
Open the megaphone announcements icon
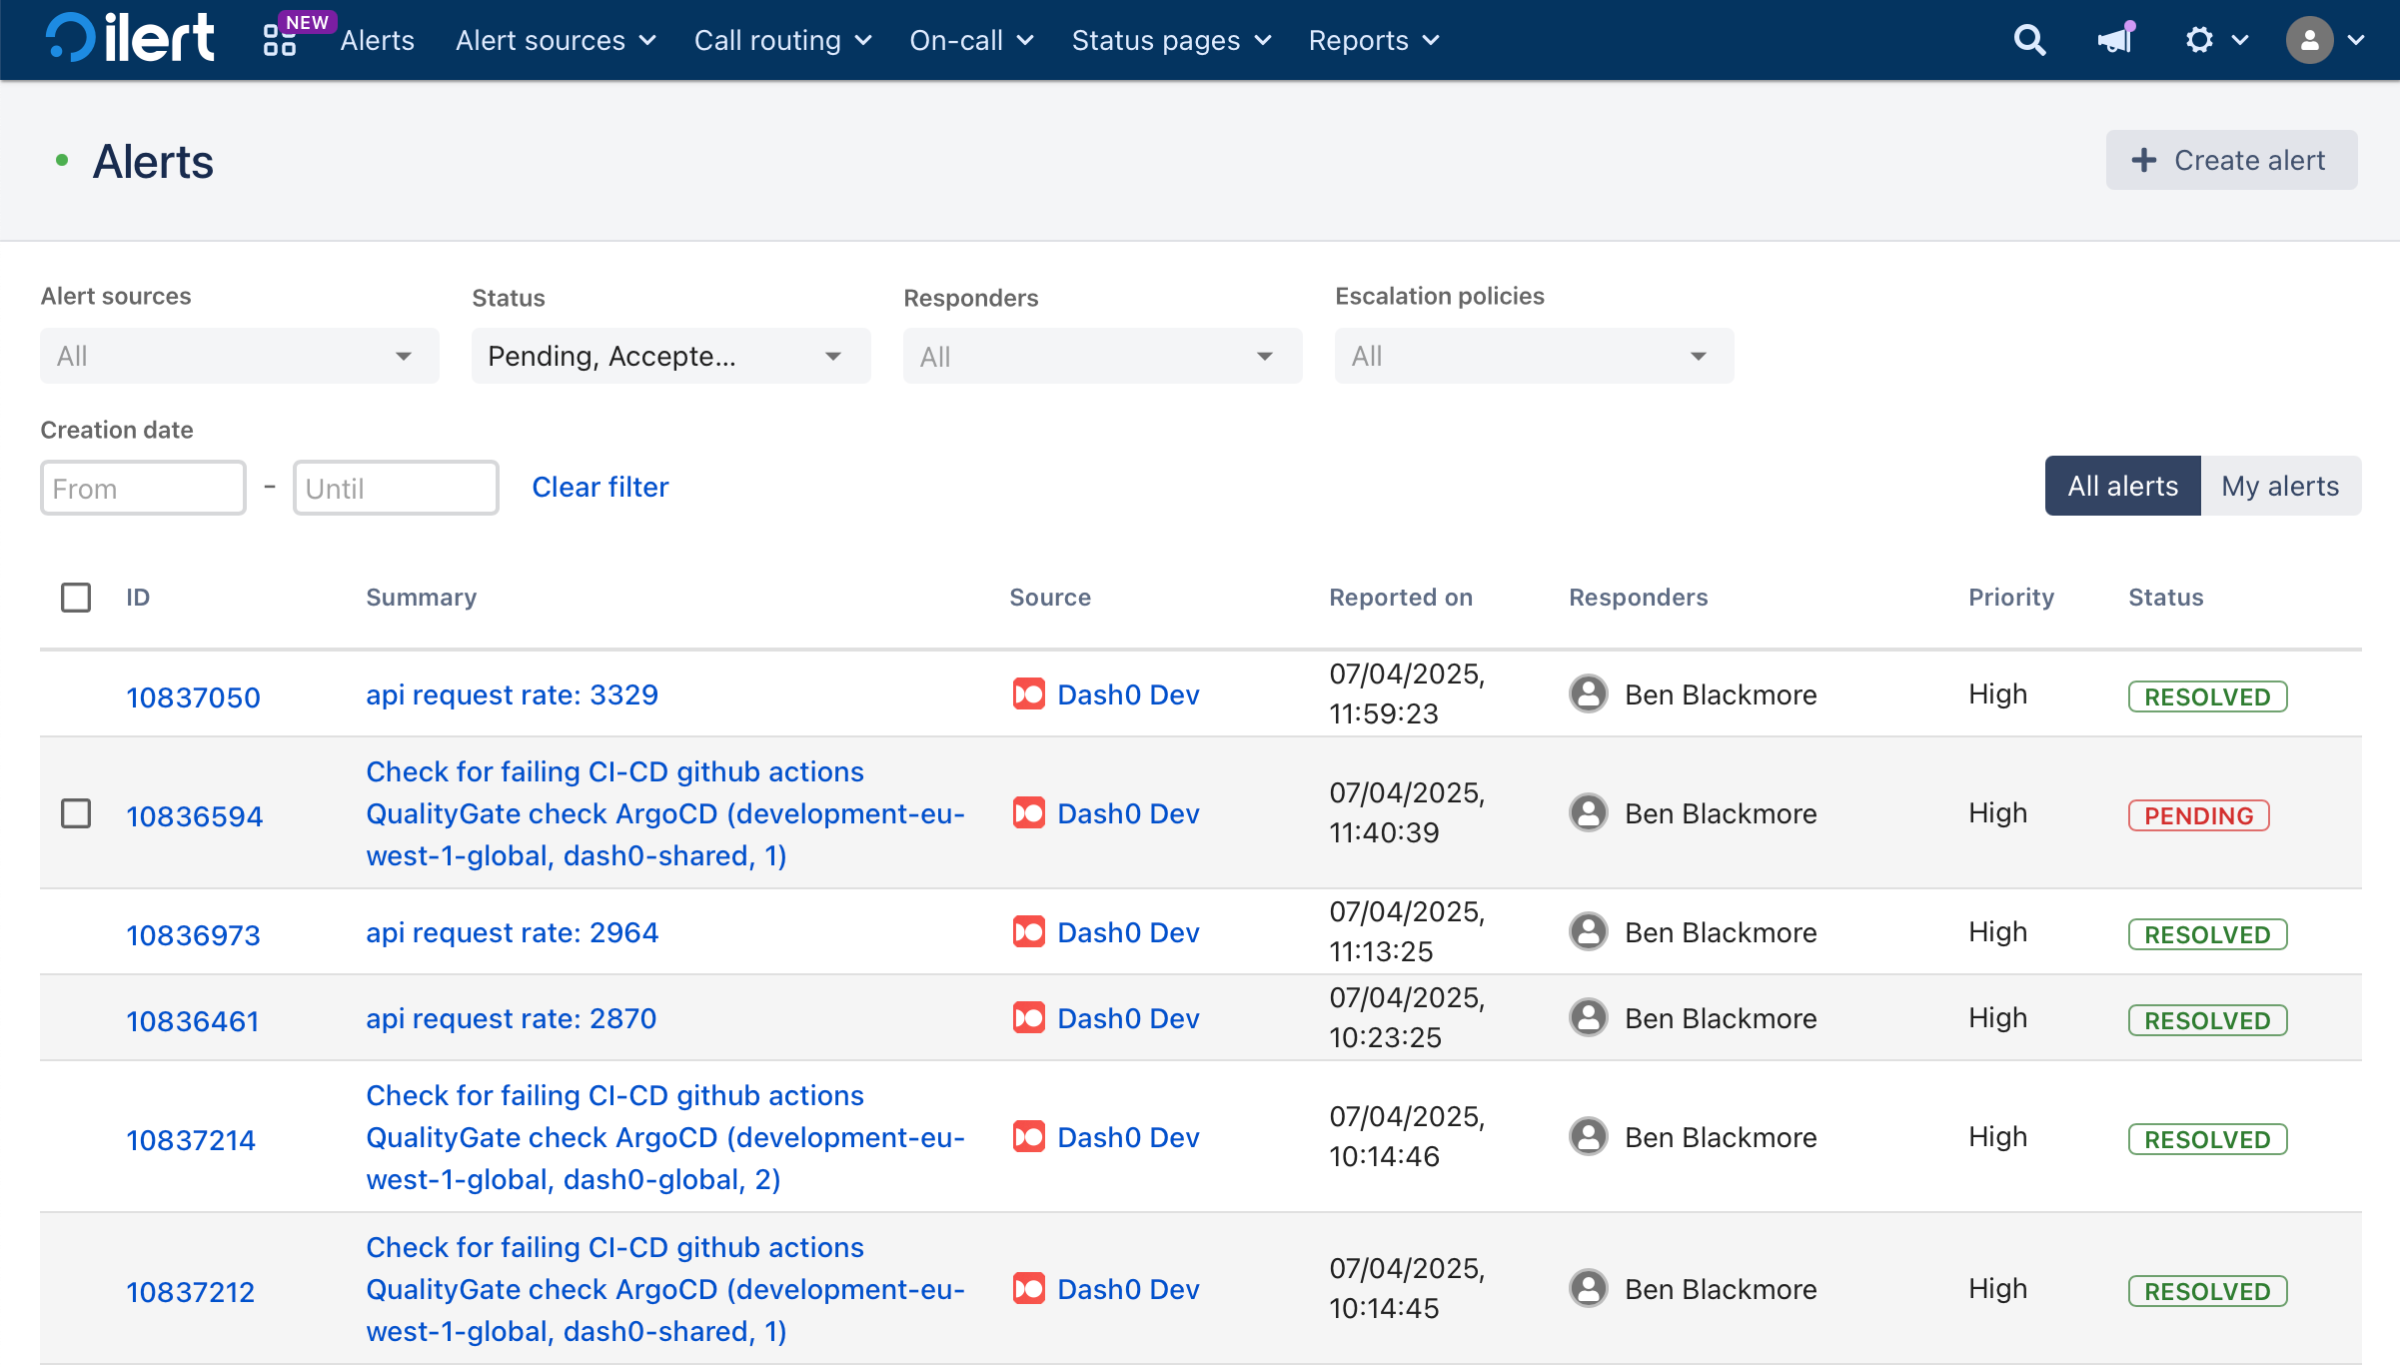[2115, 40]
